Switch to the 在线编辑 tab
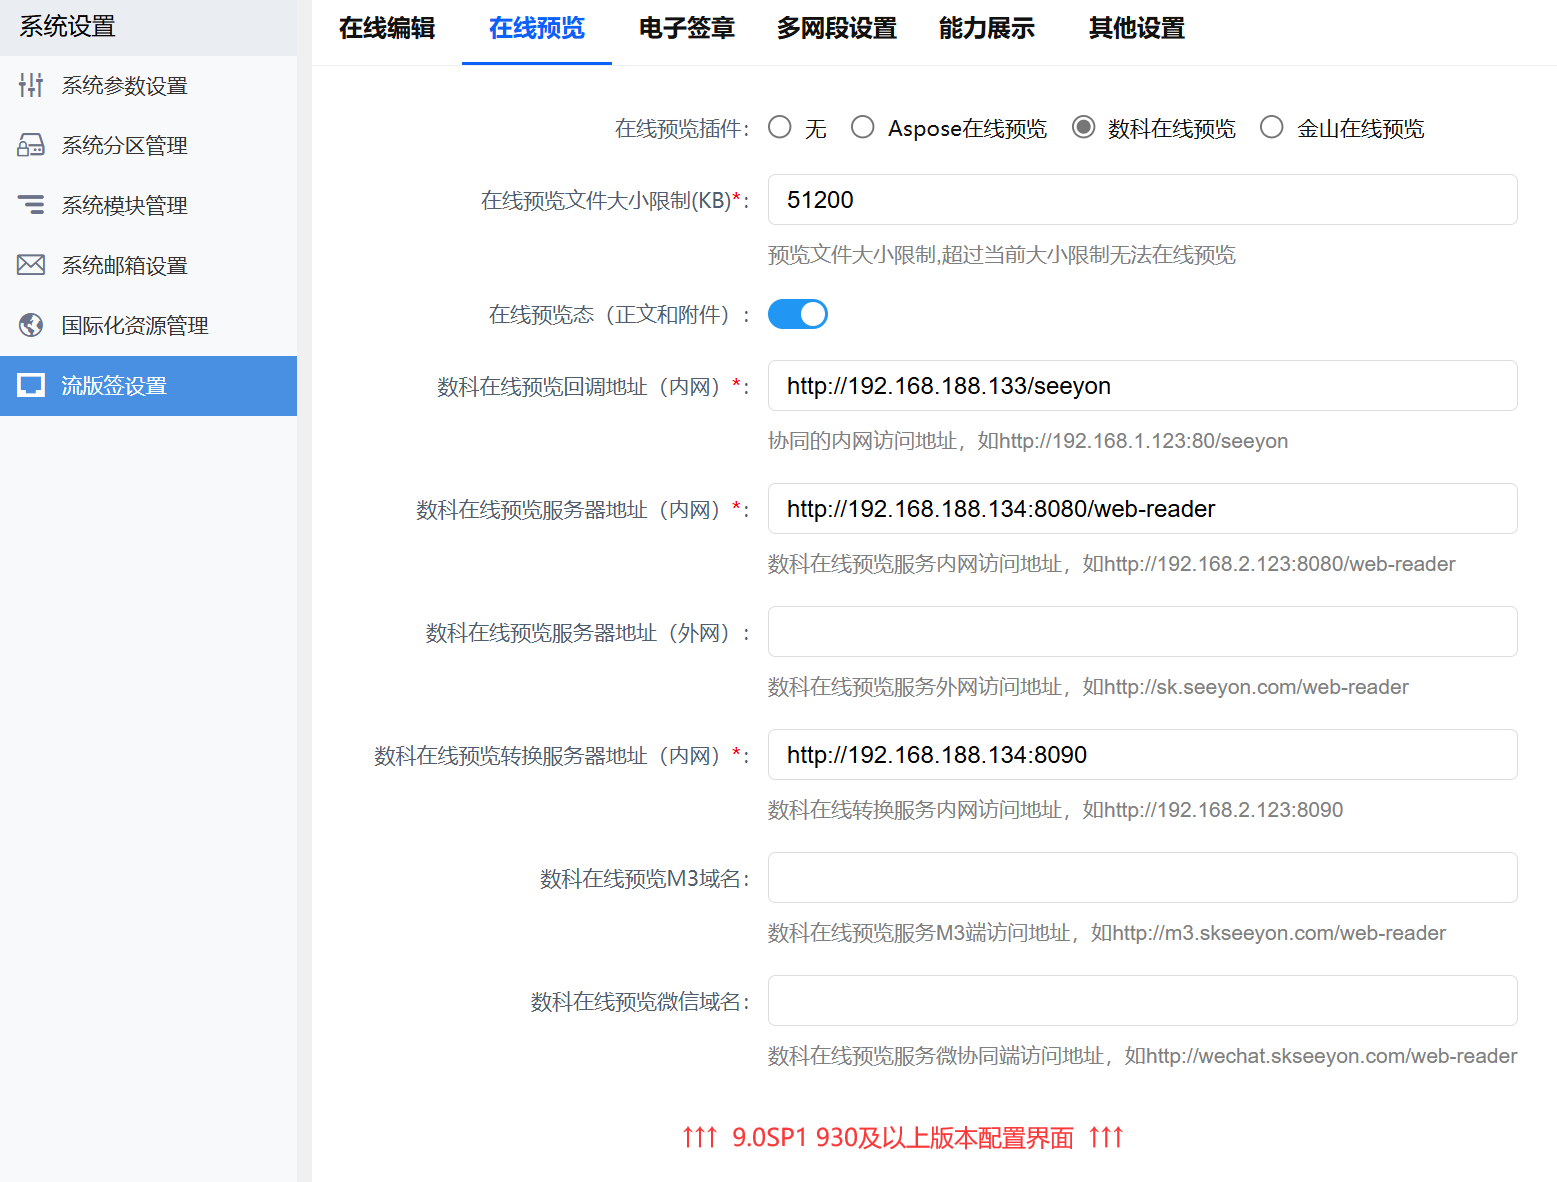This screenshot has height=1182, width=1557. [x=387, y=29]
